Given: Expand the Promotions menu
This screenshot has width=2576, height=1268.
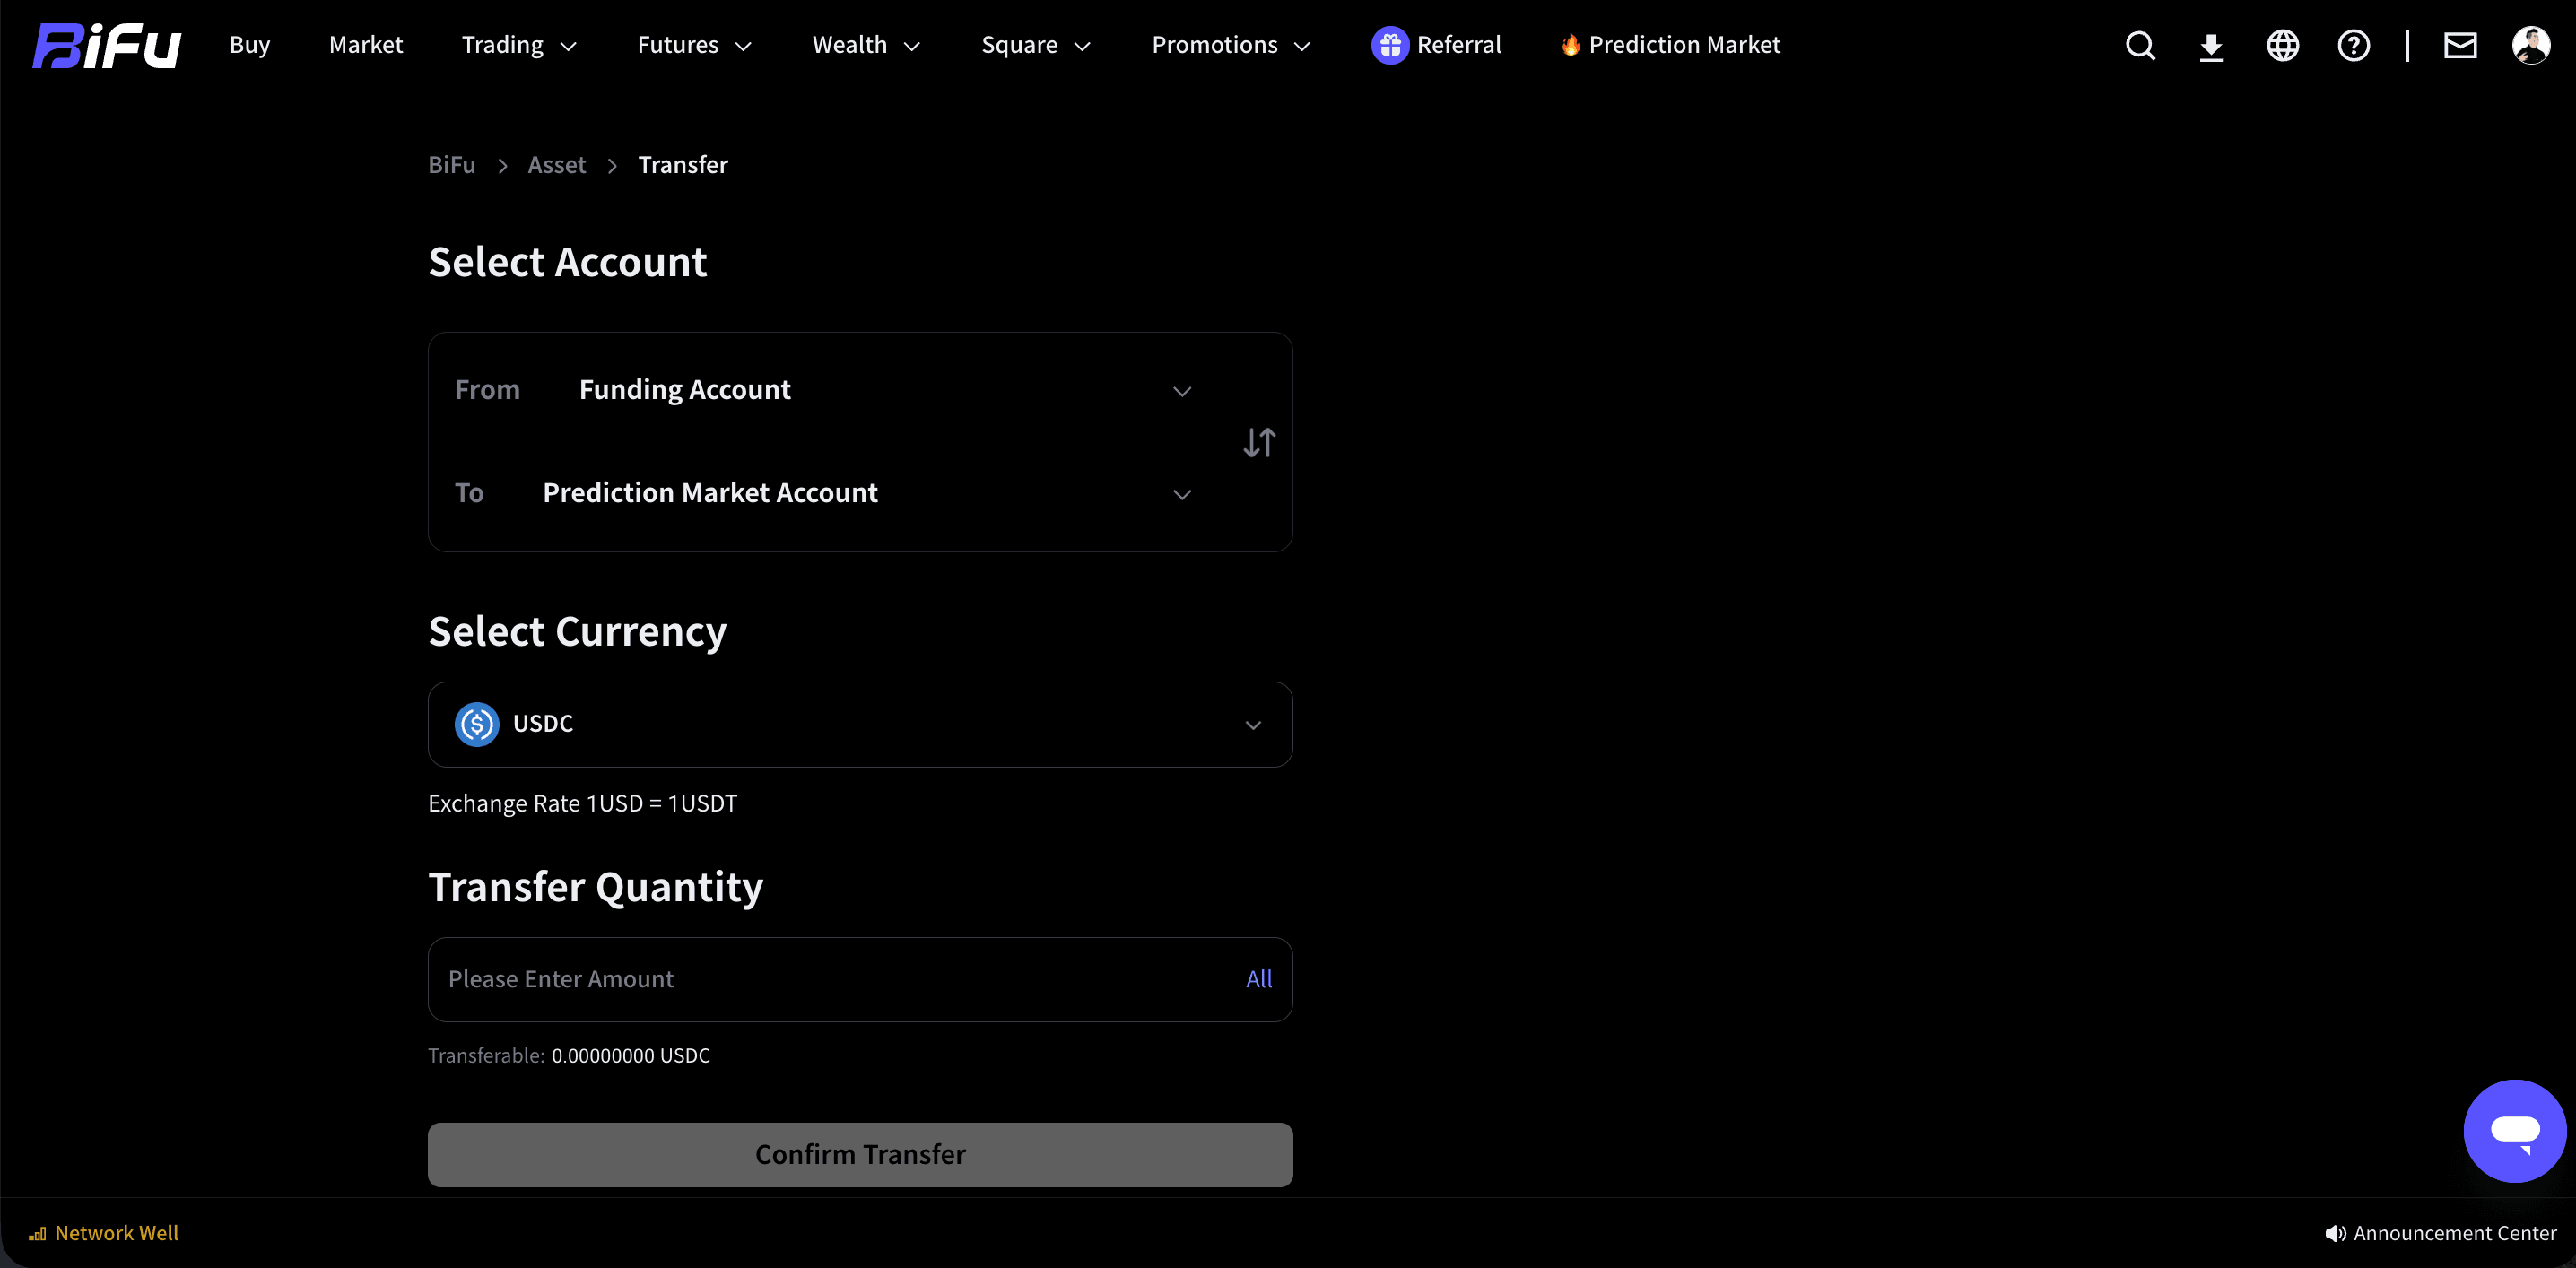Looking at the screenshot, I should click(x=1231, y=45).
